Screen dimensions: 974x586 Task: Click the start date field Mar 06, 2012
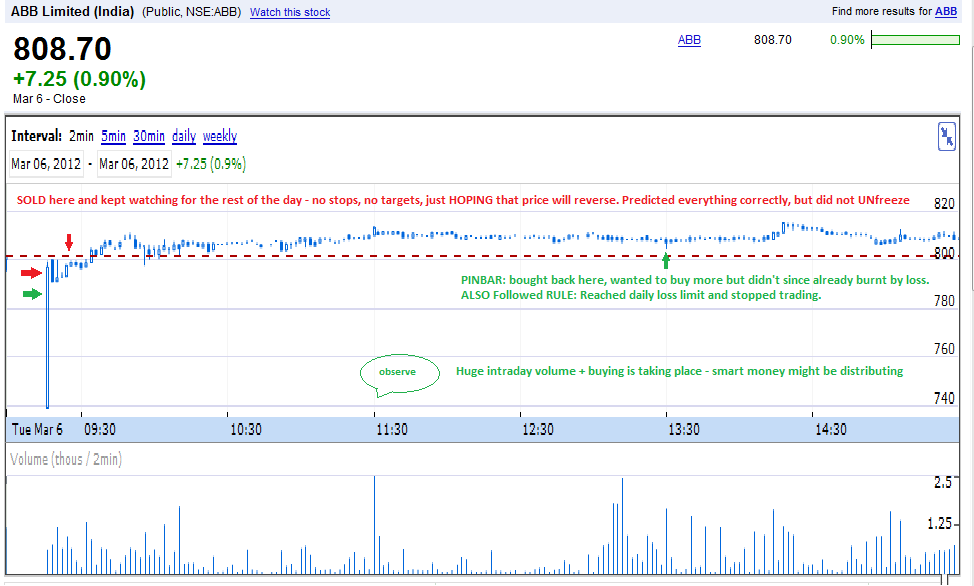46,164
